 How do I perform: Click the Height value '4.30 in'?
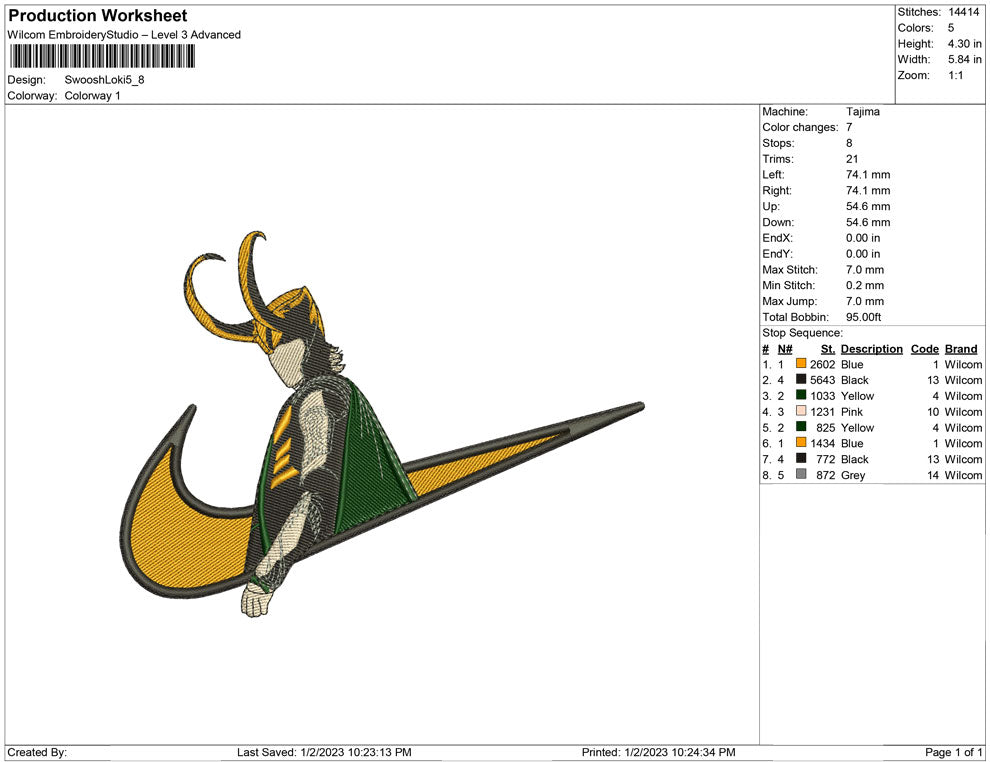pyautogui.click(x=964, y=44)
